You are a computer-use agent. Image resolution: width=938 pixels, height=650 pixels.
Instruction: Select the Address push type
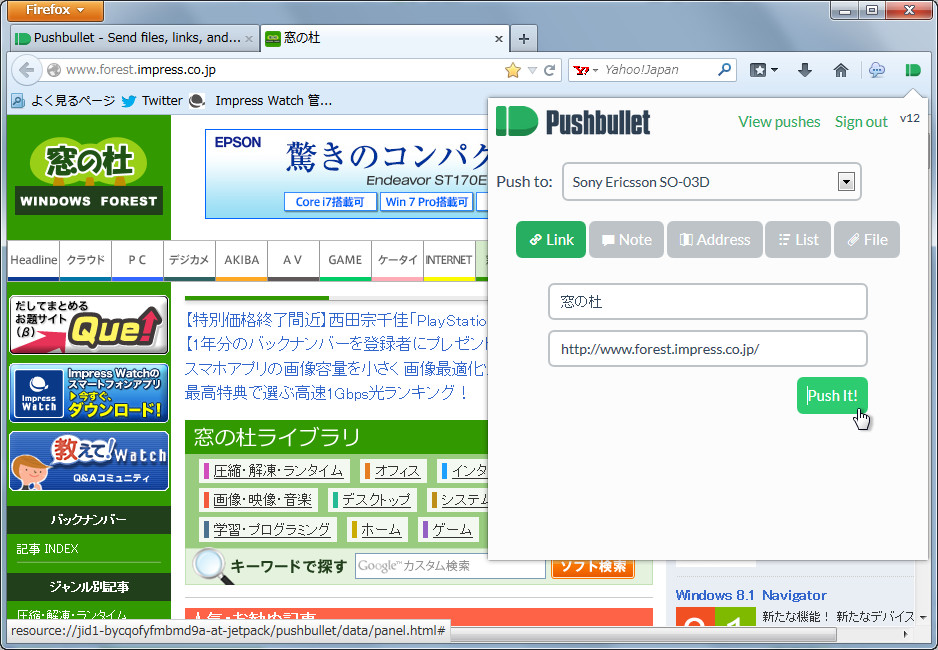[714, 239]
